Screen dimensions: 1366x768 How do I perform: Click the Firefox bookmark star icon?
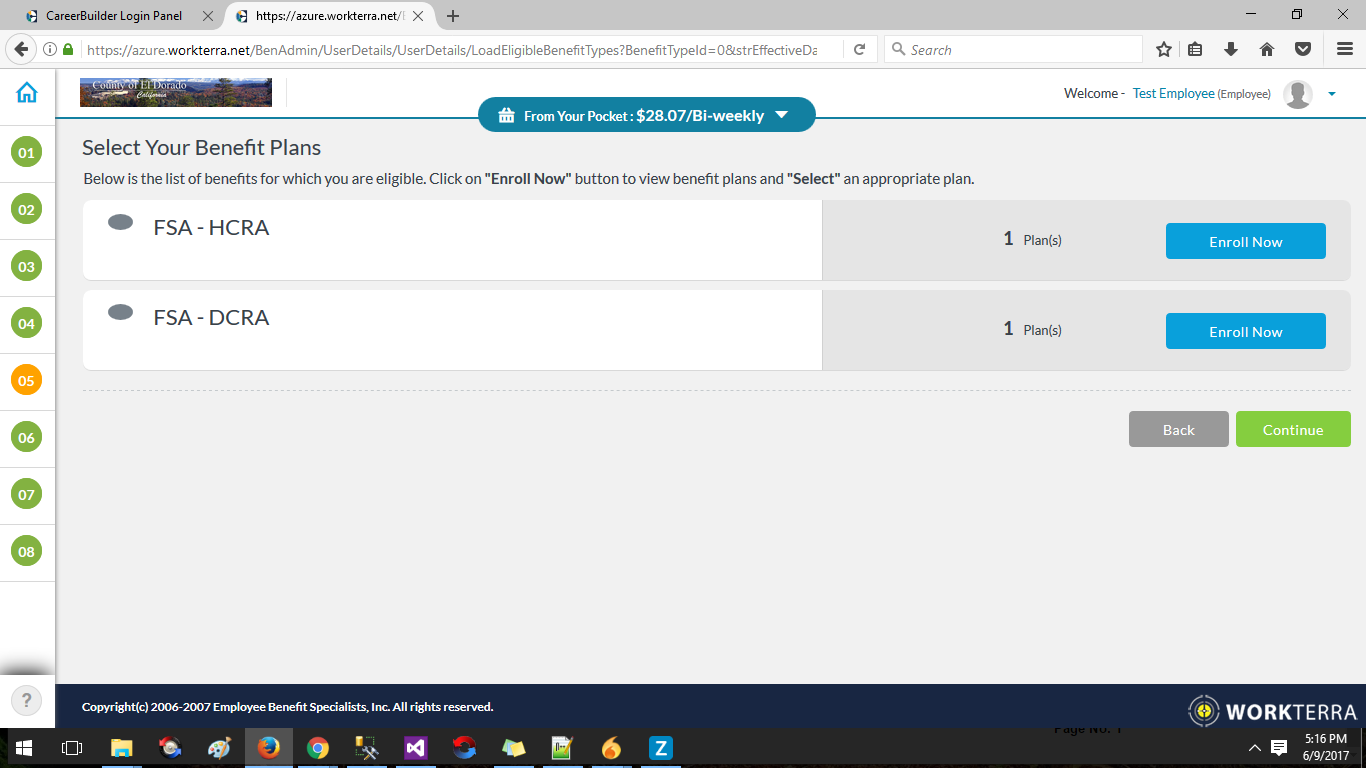(x=1164, y=50)
